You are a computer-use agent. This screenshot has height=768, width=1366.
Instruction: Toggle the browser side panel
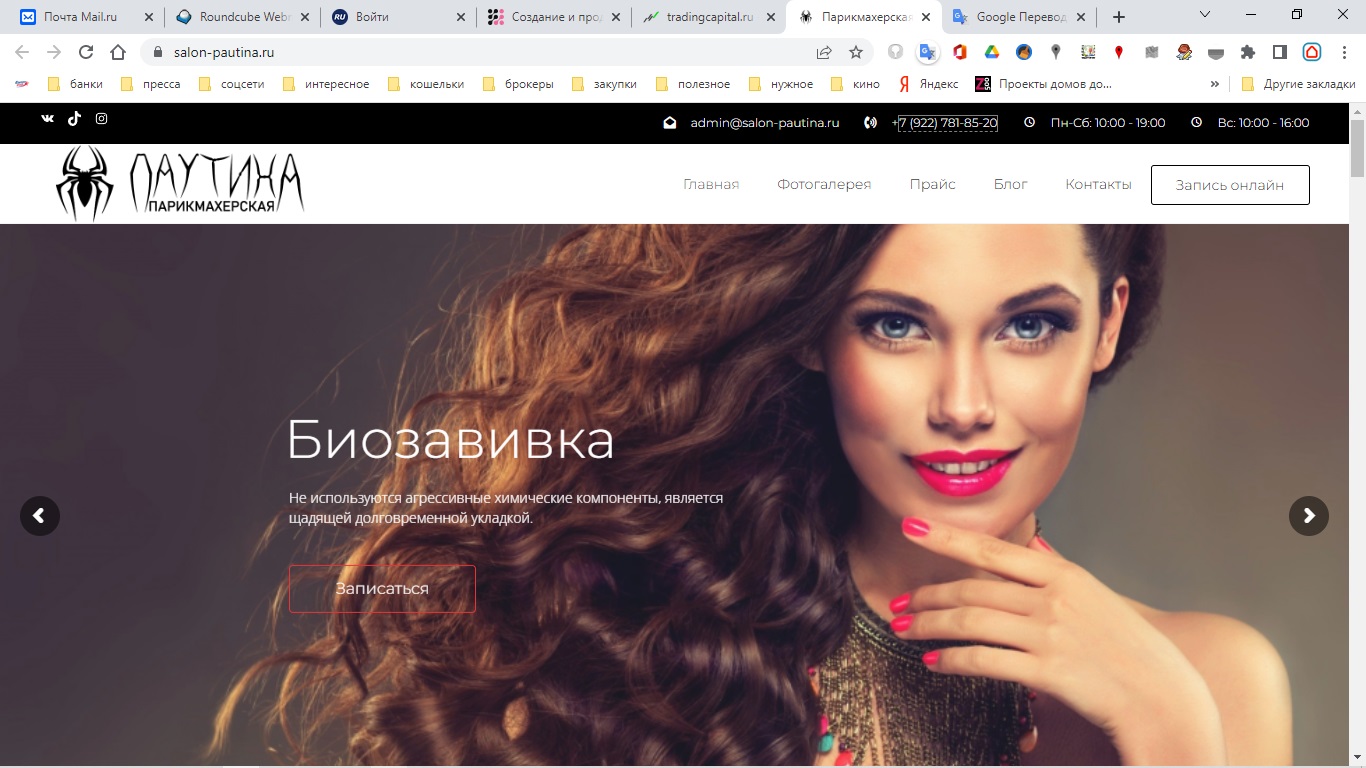pos(1280,52)
